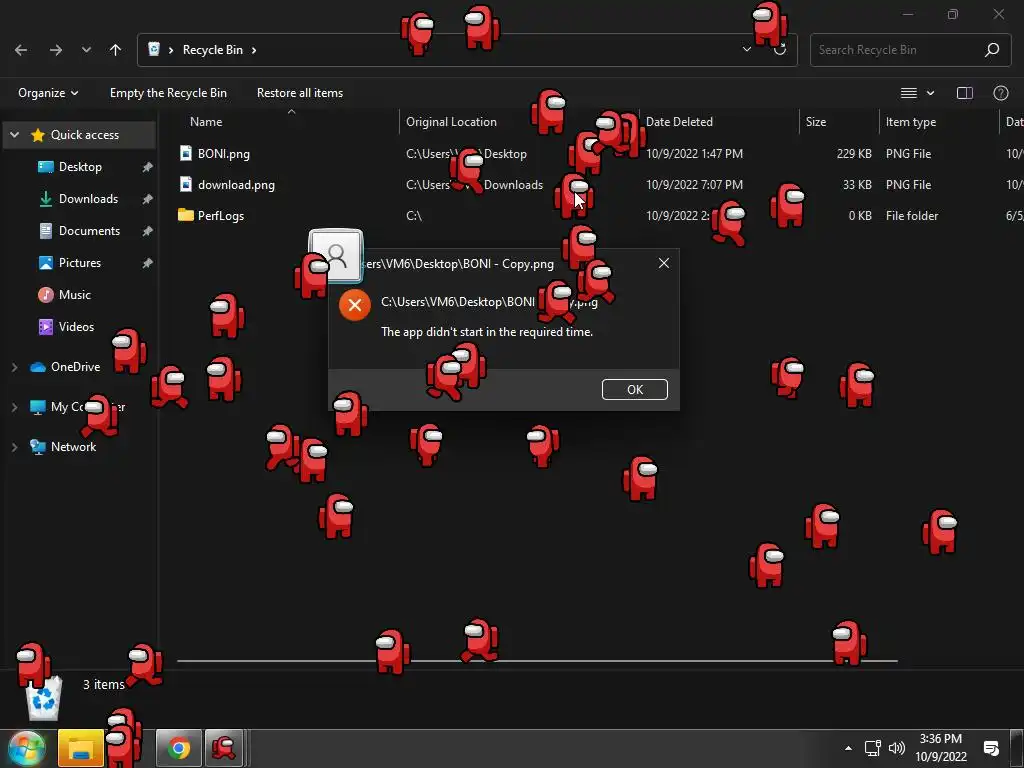
Task: Unpin Downloads using its pin icon
Action: 148,199
